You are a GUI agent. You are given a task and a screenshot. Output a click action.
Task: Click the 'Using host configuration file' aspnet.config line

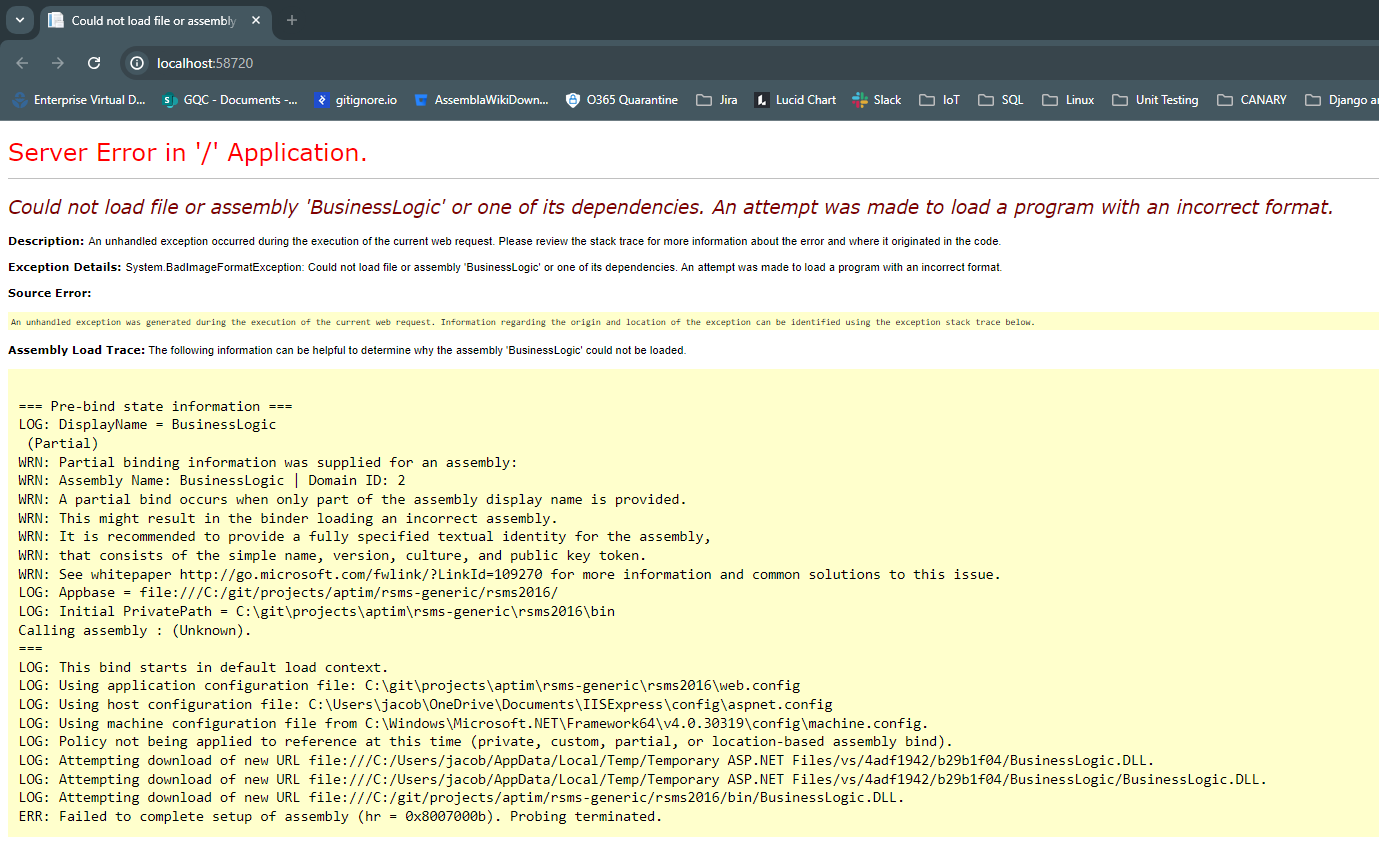click(425, 704)
